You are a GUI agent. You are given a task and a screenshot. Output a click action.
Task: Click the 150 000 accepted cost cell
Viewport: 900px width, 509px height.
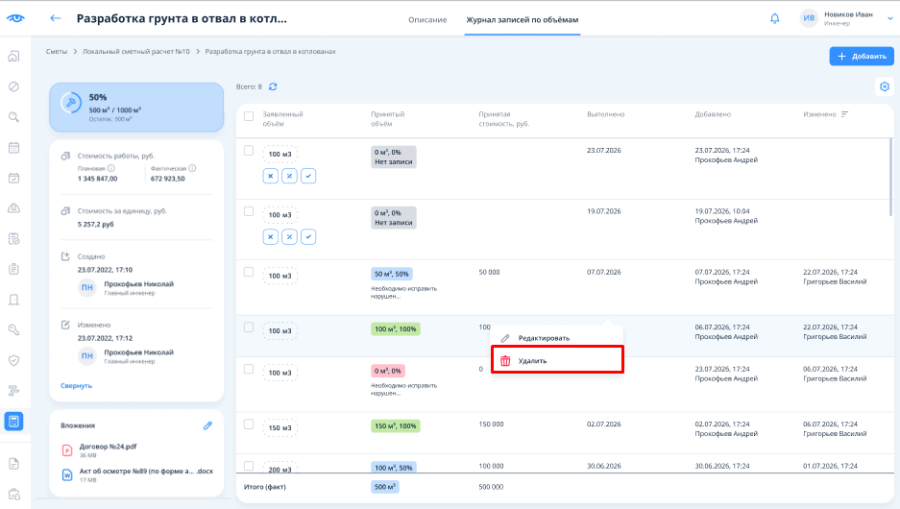(491, 424)
